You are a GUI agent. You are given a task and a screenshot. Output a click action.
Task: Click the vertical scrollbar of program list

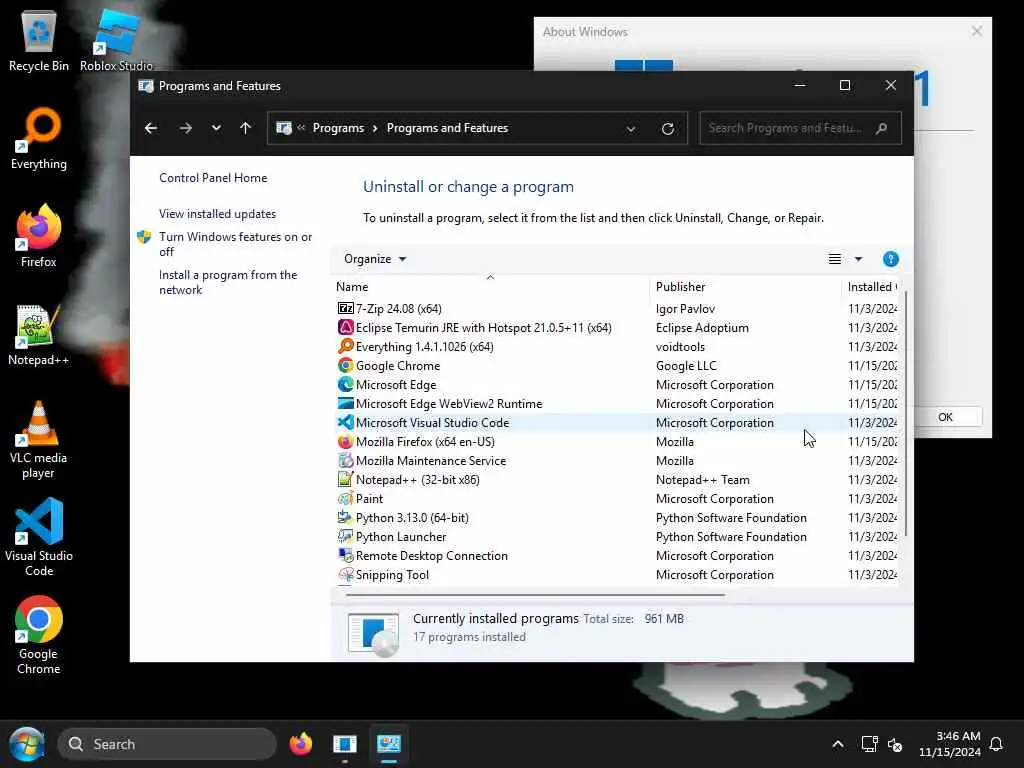[x=906, y=413]
